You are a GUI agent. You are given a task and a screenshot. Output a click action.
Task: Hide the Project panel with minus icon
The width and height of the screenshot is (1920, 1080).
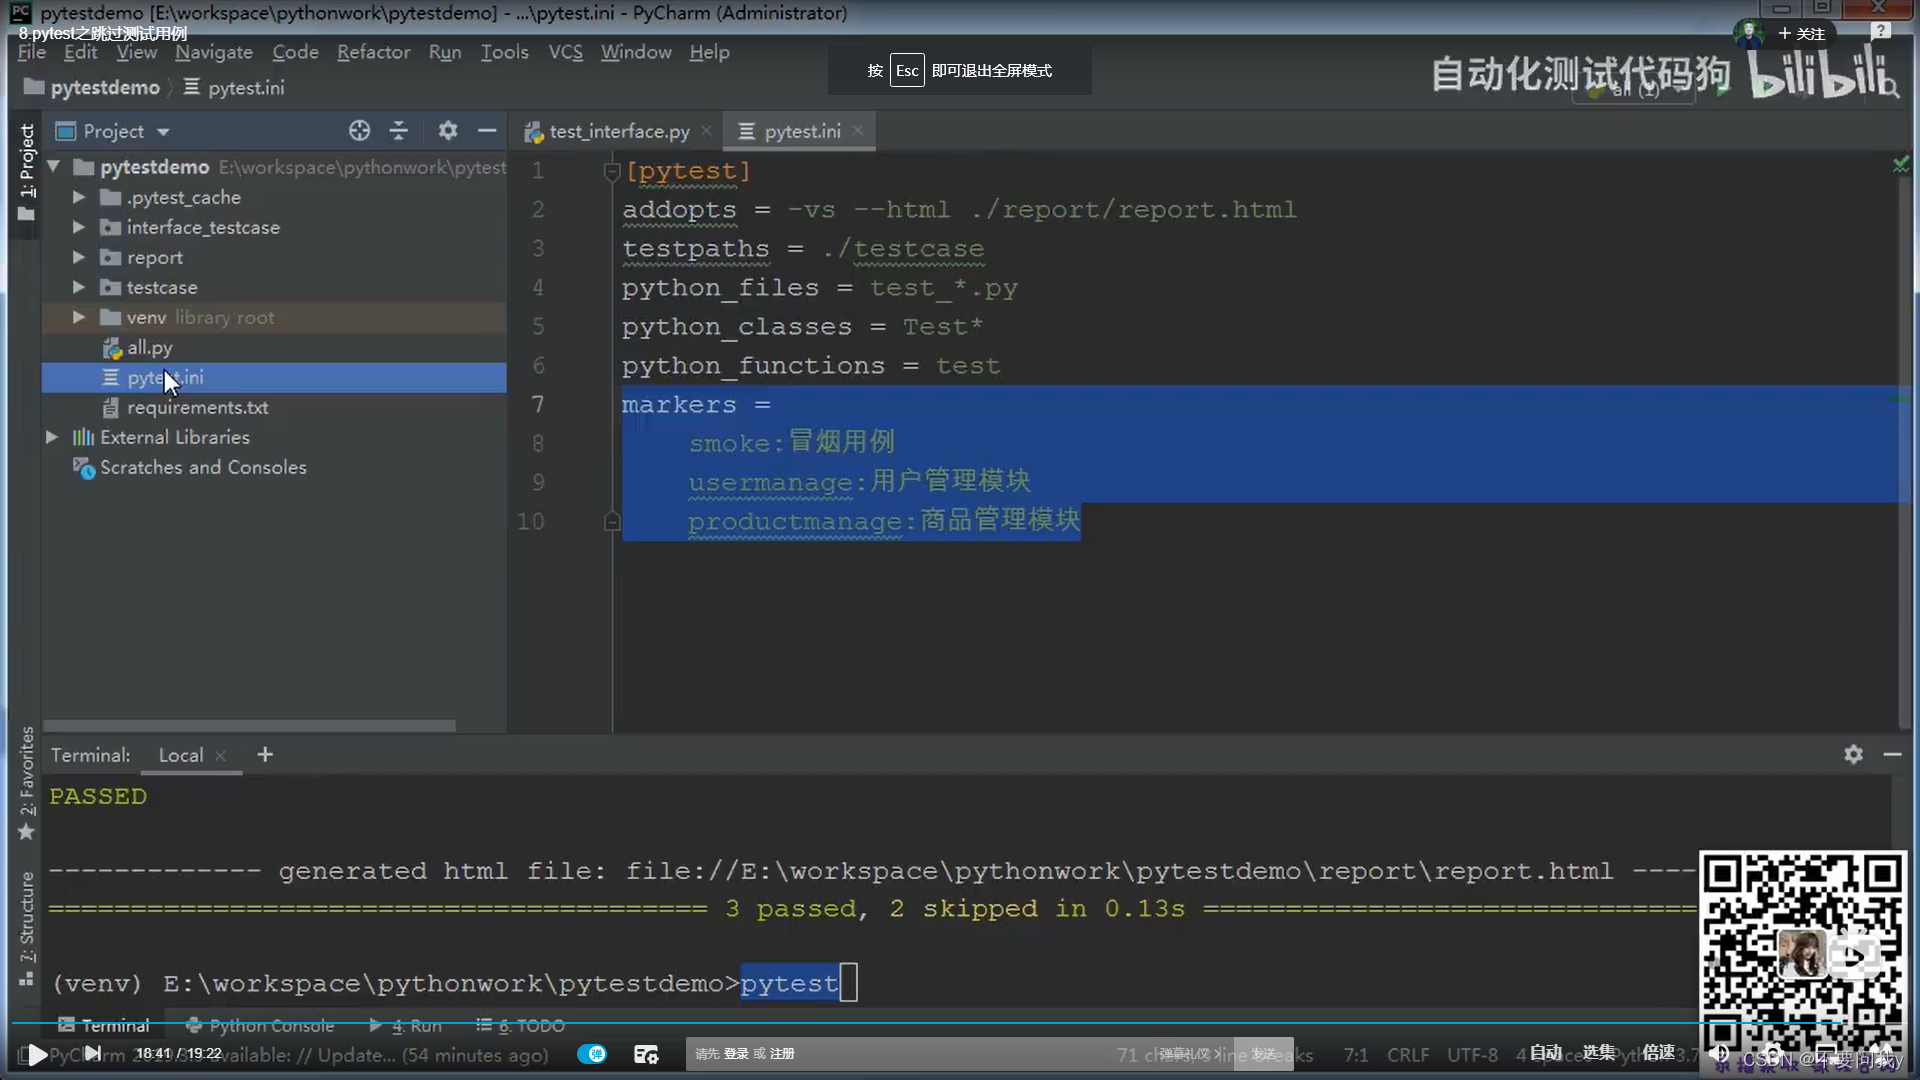point(487,131)
